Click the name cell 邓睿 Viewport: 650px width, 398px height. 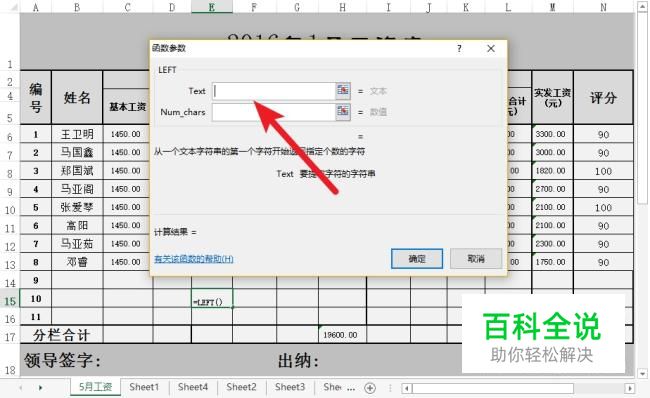[77, 262]
